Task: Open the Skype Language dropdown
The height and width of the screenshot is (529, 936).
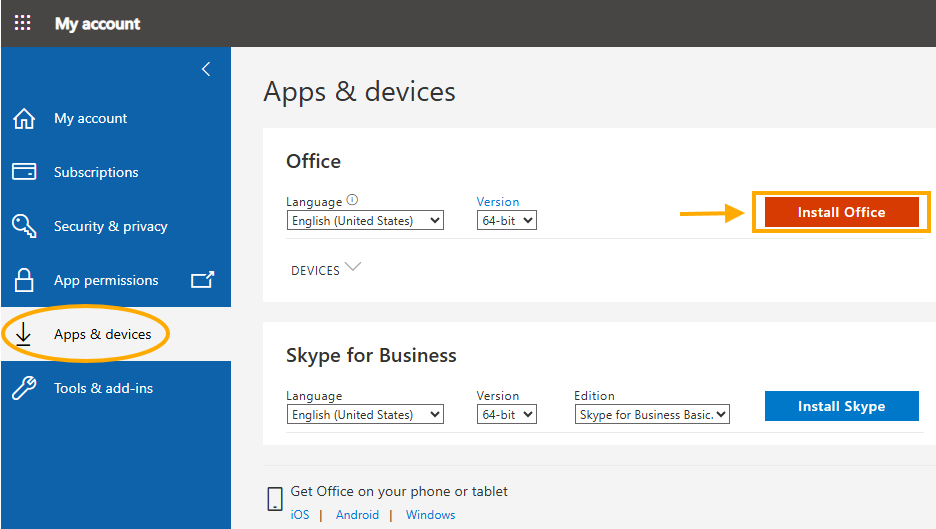Action: pyautogui.click(x=365, y=414)
